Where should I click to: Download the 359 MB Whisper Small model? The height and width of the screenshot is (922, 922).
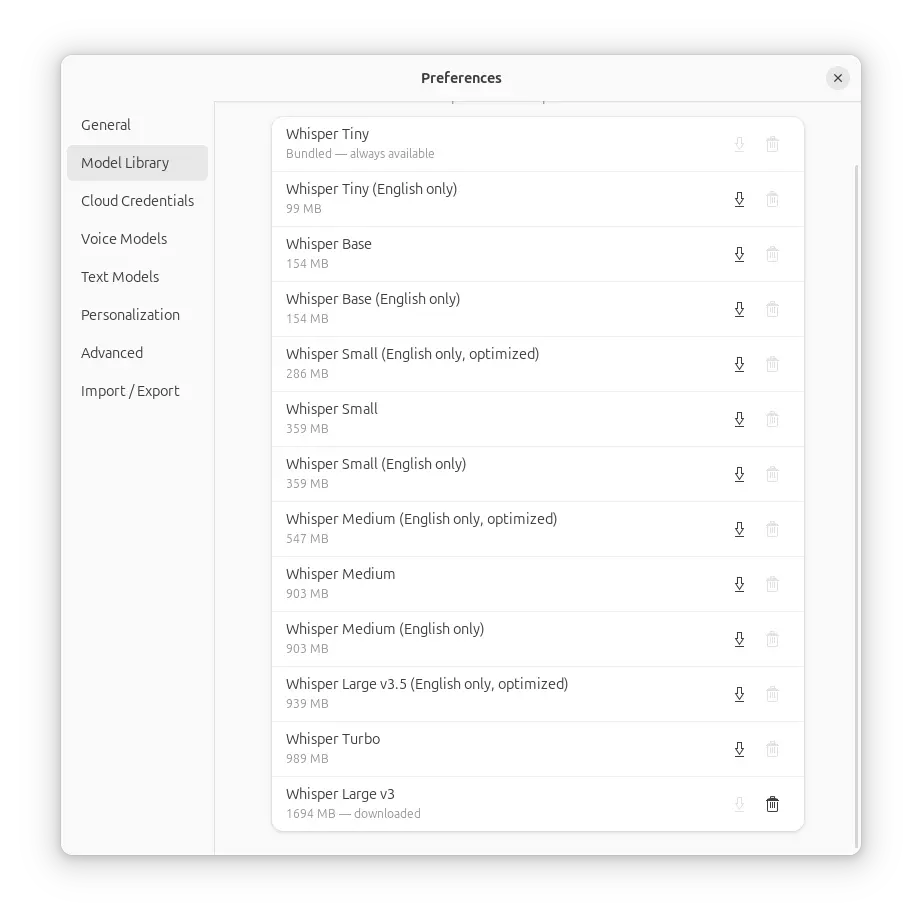(x=739, y=419)
